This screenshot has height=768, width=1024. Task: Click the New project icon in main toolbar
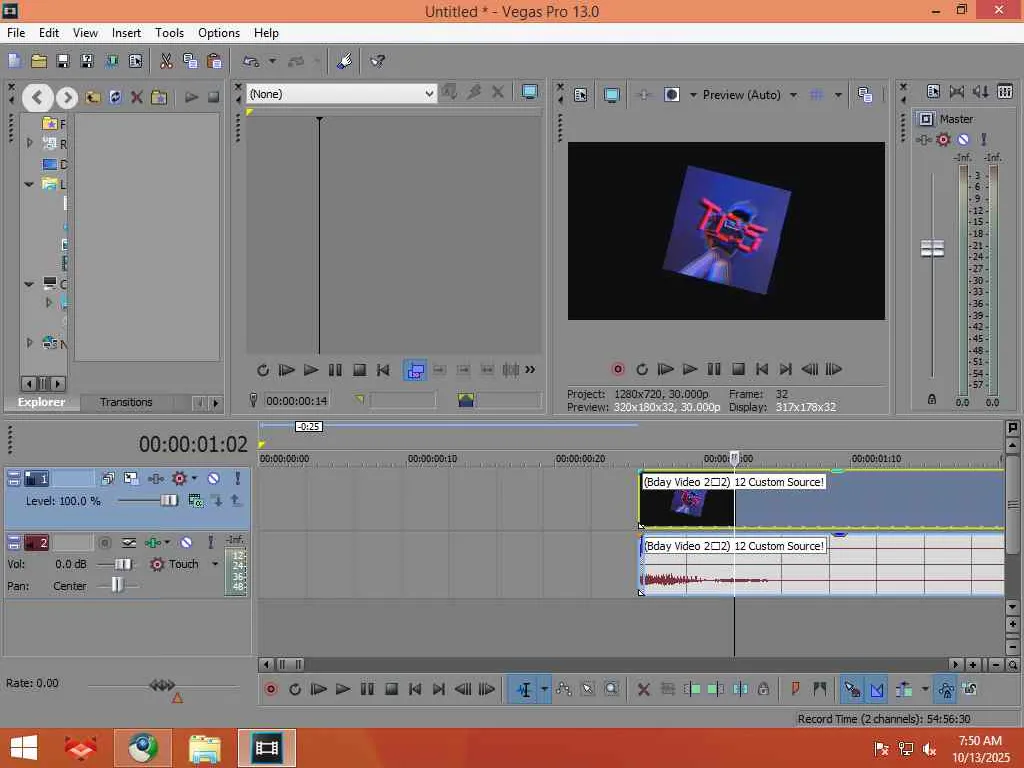point(14,61)
